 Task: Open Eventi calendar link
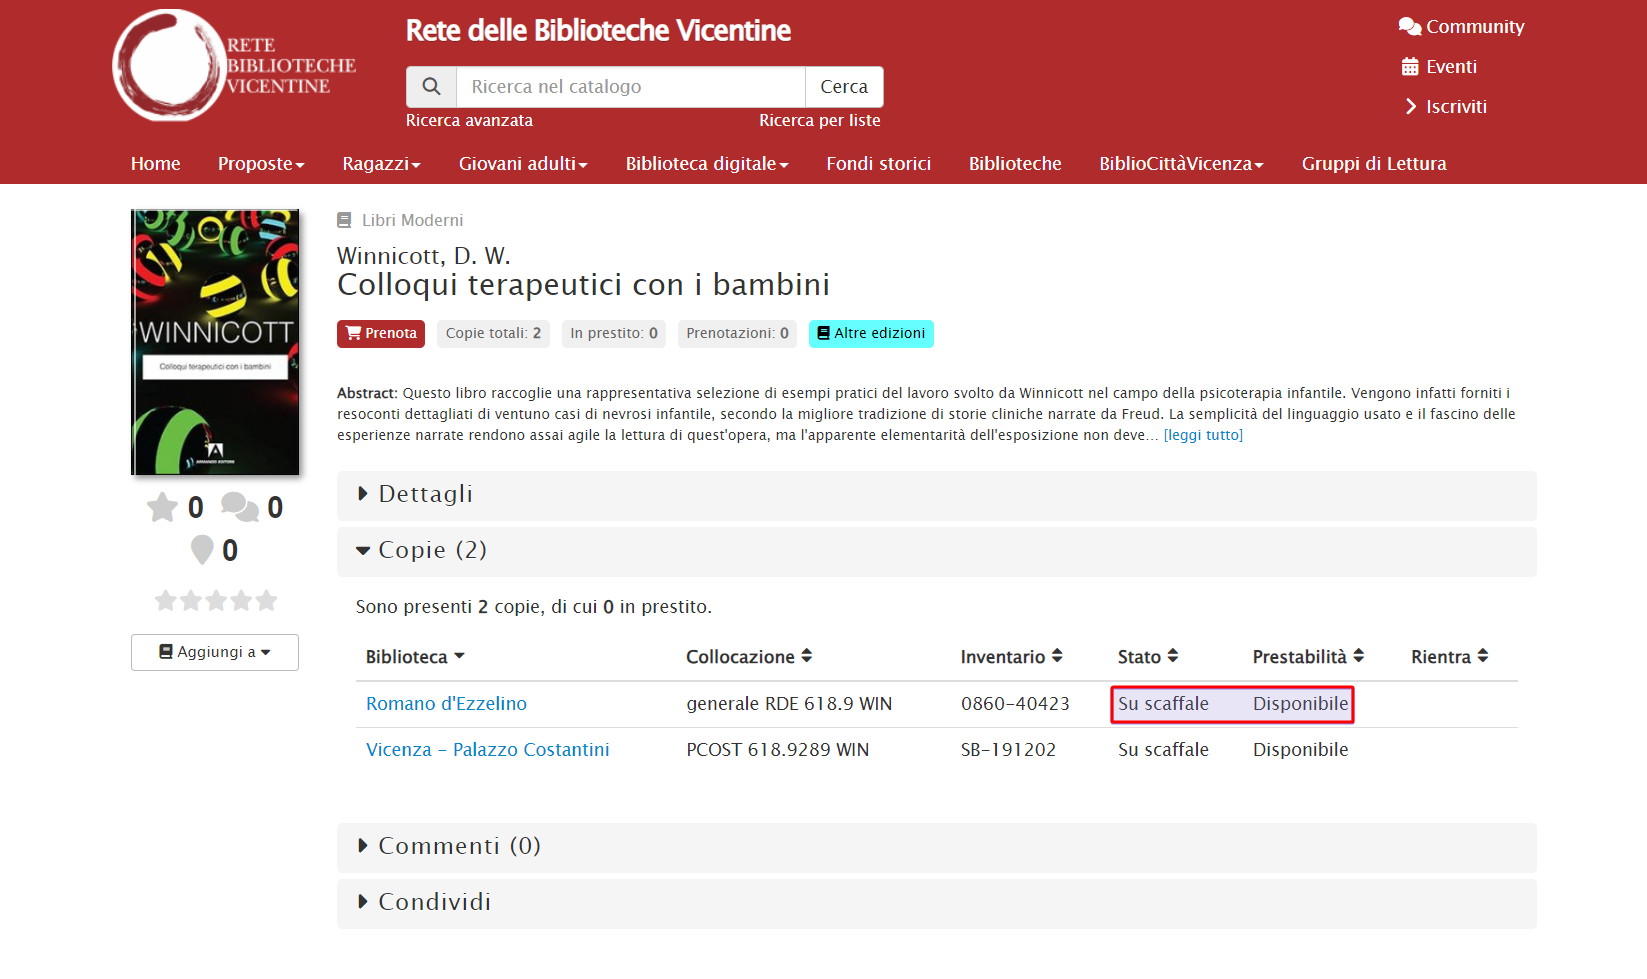1439,67
